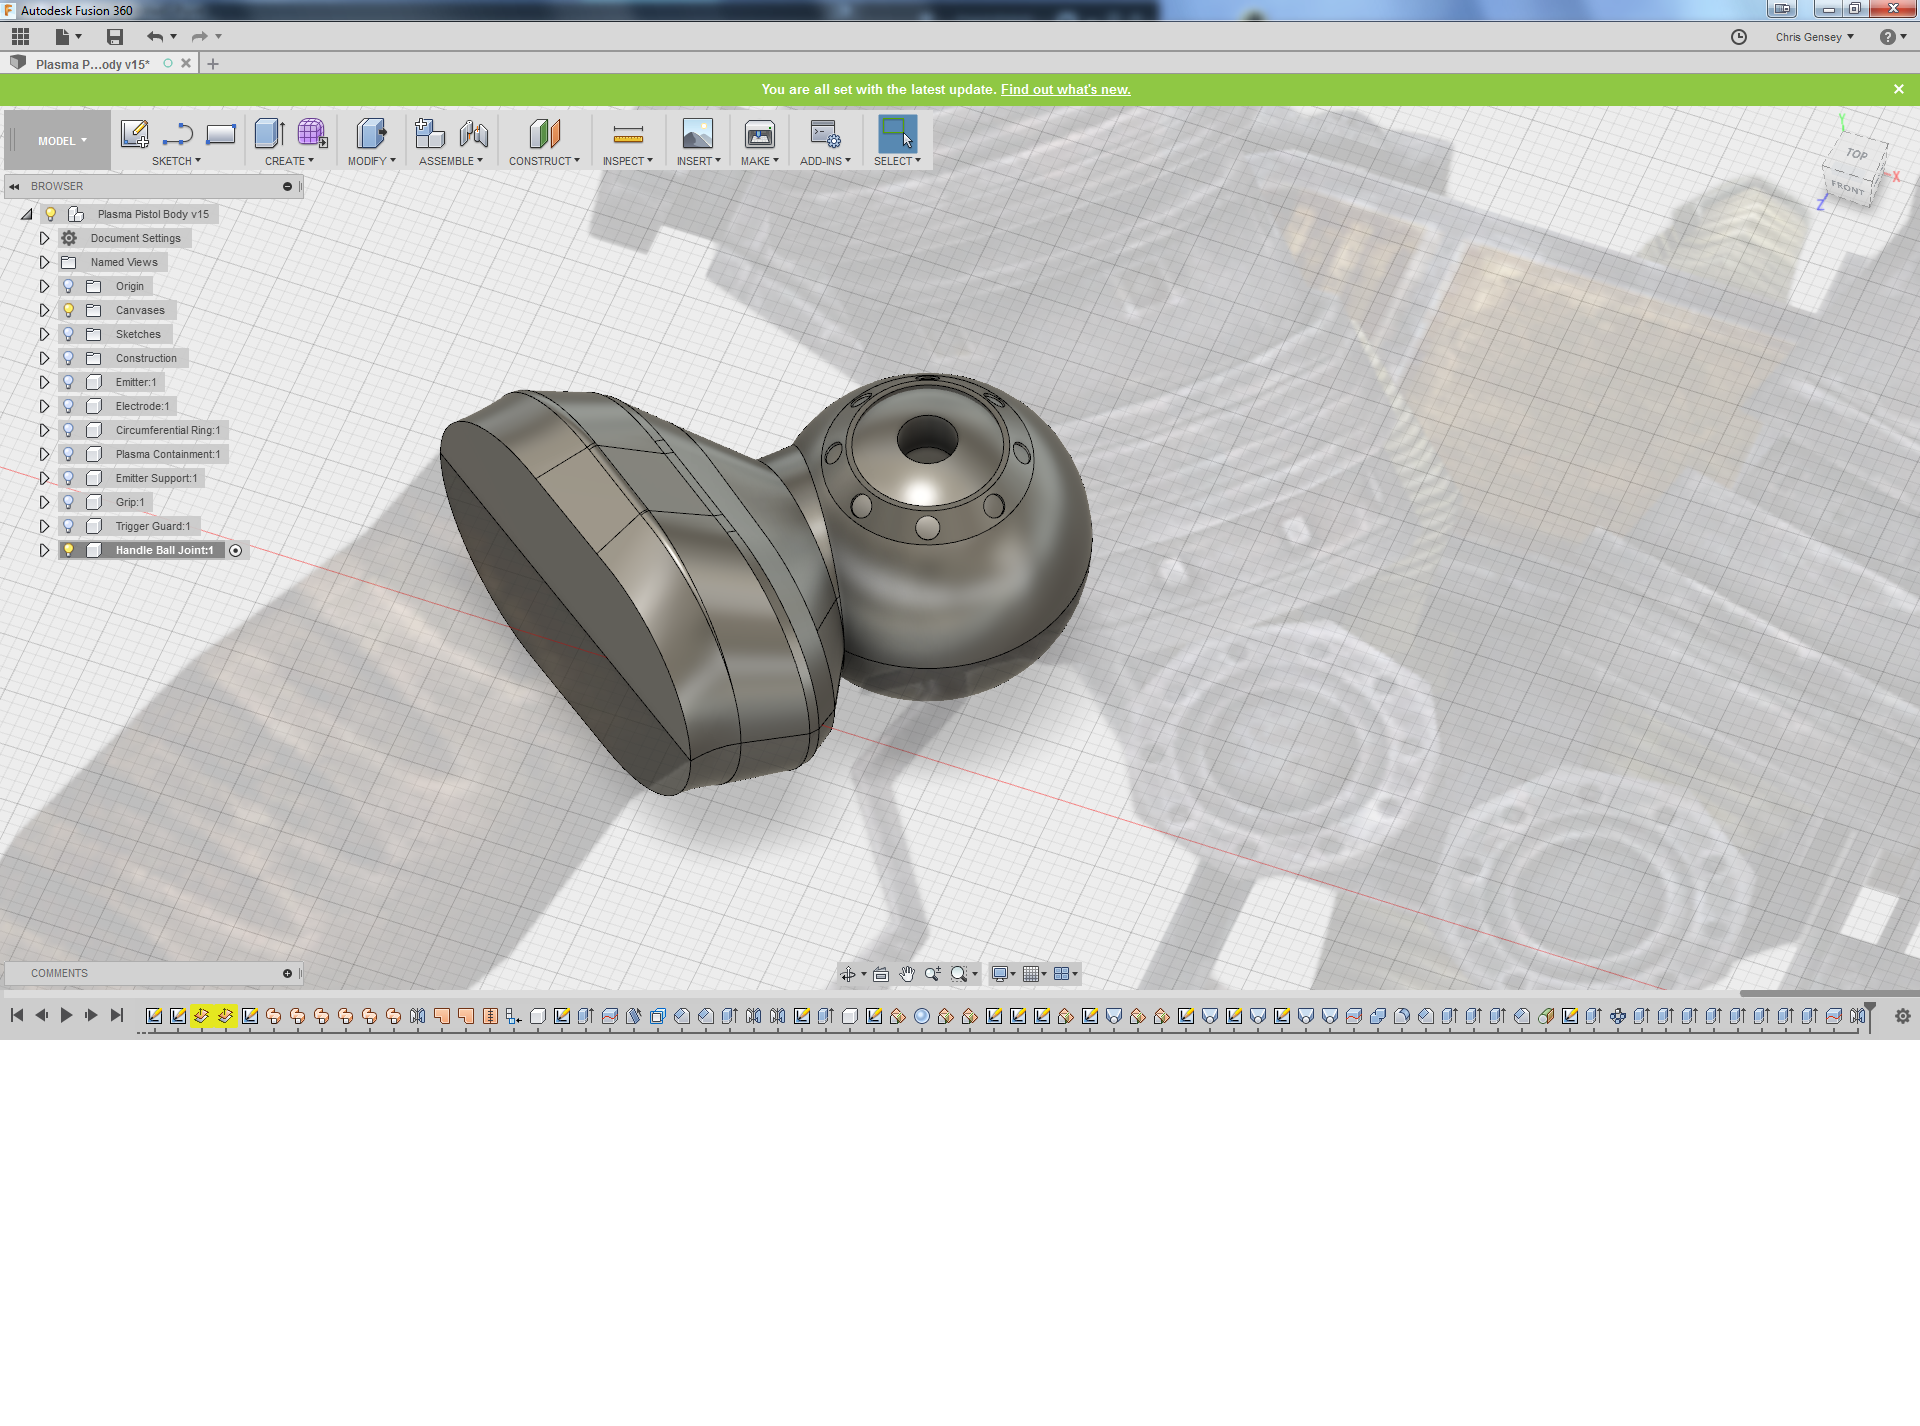Image resolution: width=1920 pixels, height=1426 pixels.
Task: Click the Press Pull icon under Modify
Action: point(371,133)
